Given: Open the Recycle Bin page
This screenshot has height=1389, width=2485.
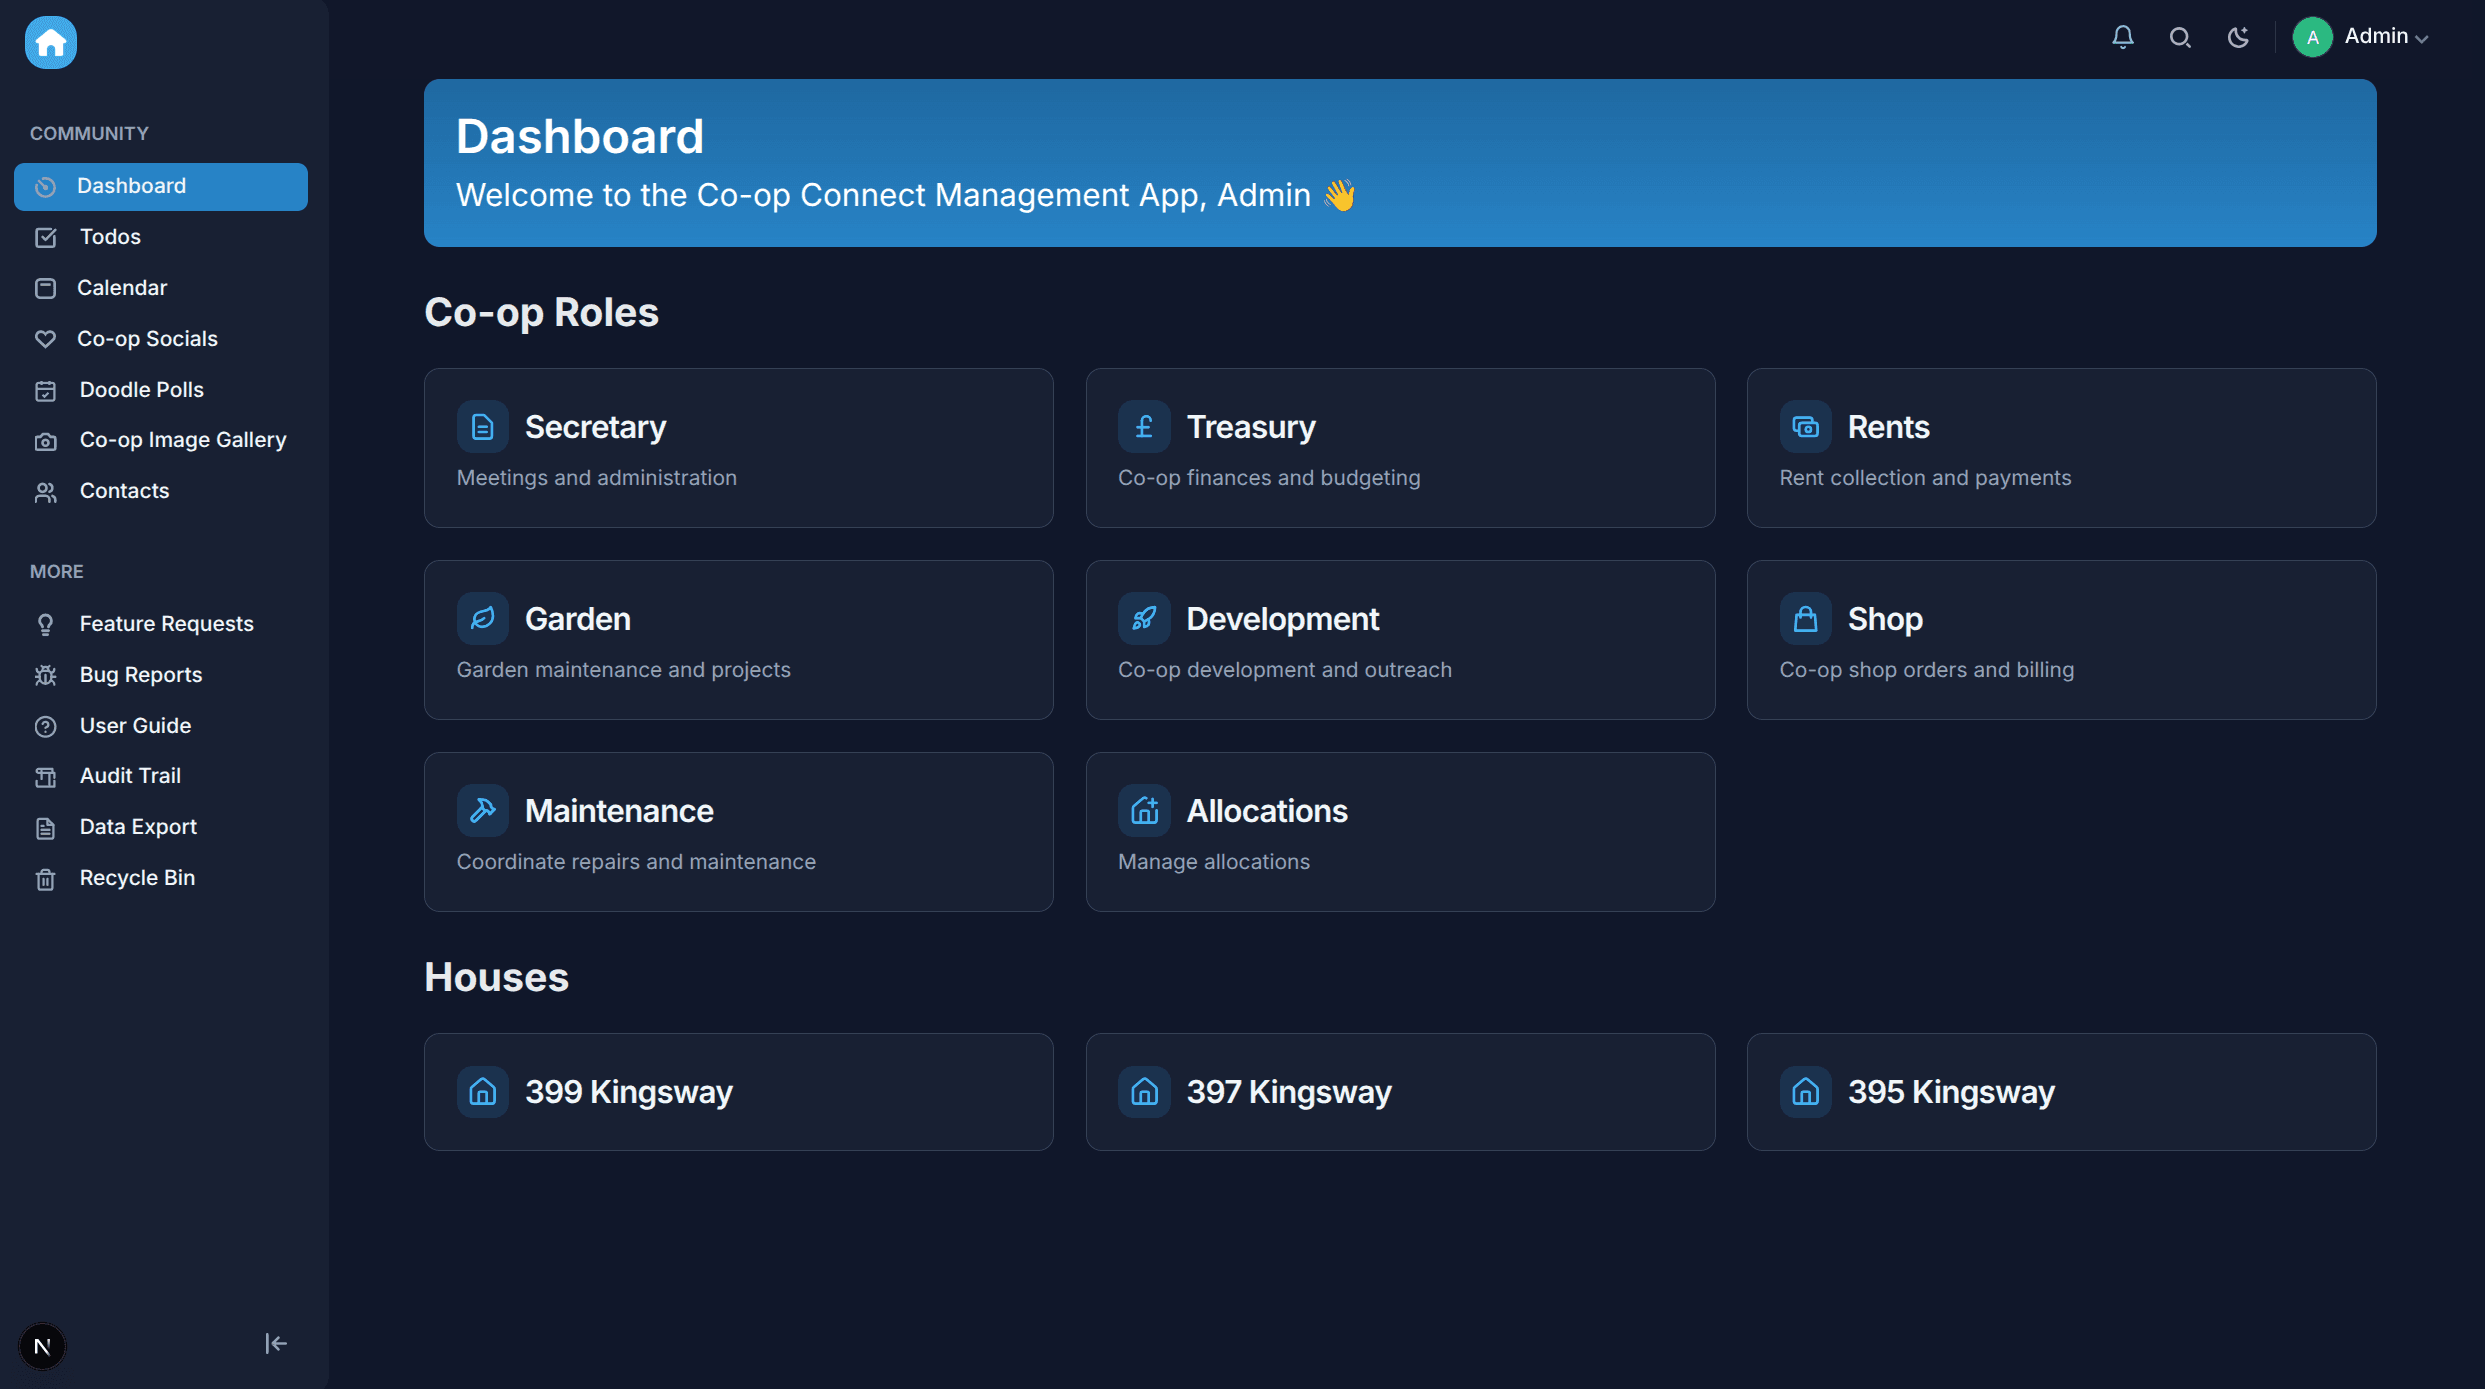Looking at the screenshot, I should (x=137, y=877).
